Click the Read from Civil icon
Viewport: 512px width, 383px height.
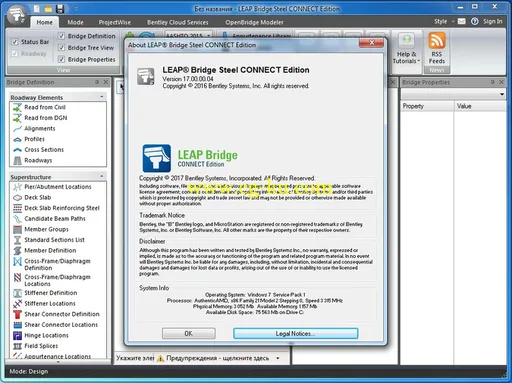17,107
